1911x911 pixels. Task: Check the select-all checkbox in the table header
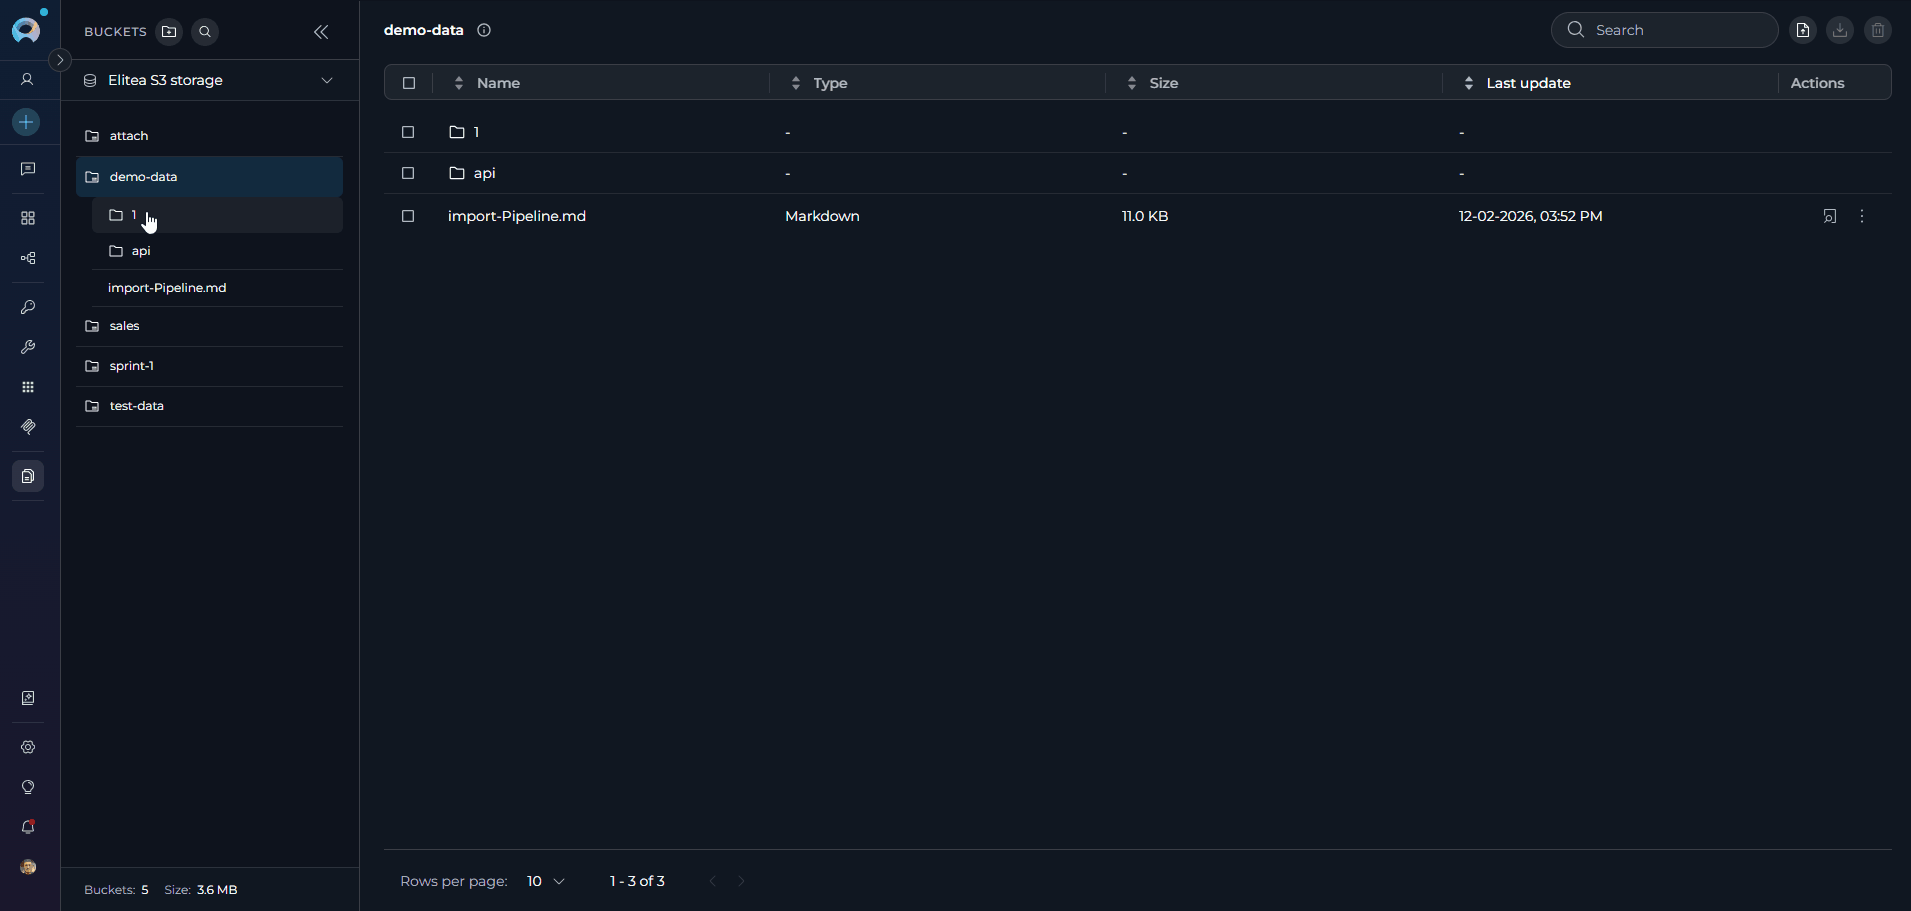coord(408,83)
